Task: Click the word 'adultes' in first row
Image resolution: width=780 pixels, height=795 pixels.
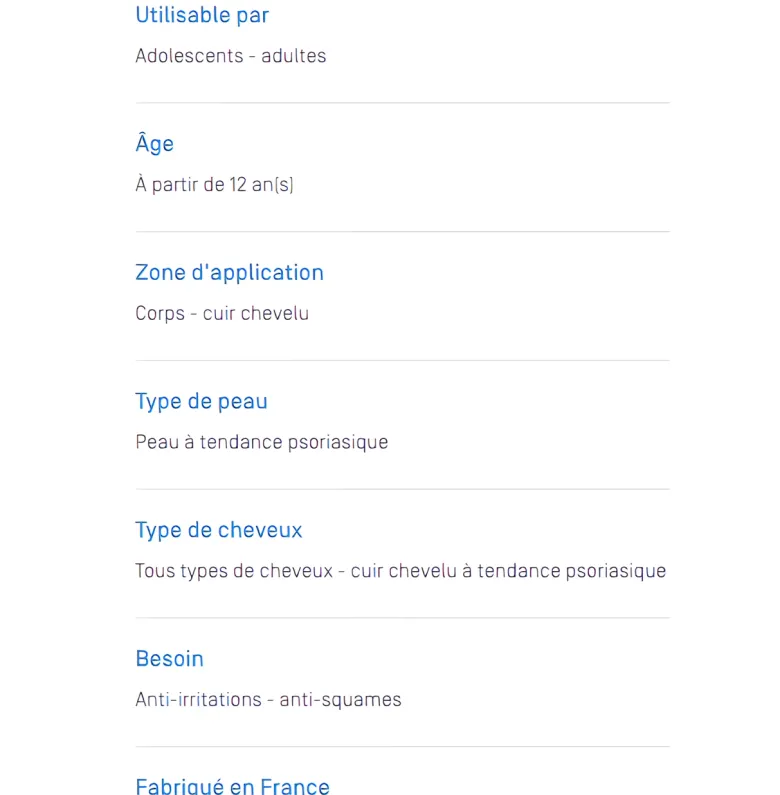Action: [294, 56]
